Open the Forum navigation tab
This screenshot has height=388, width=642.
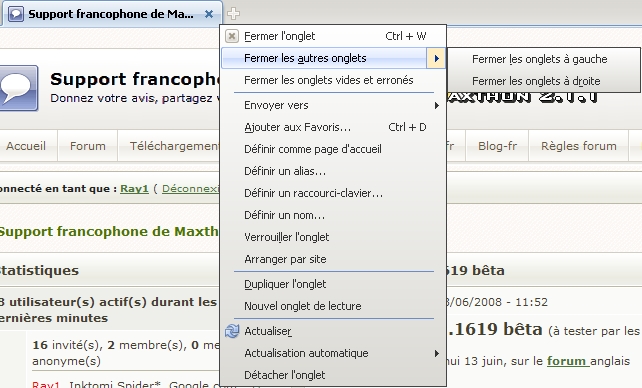tap(88, 146)
